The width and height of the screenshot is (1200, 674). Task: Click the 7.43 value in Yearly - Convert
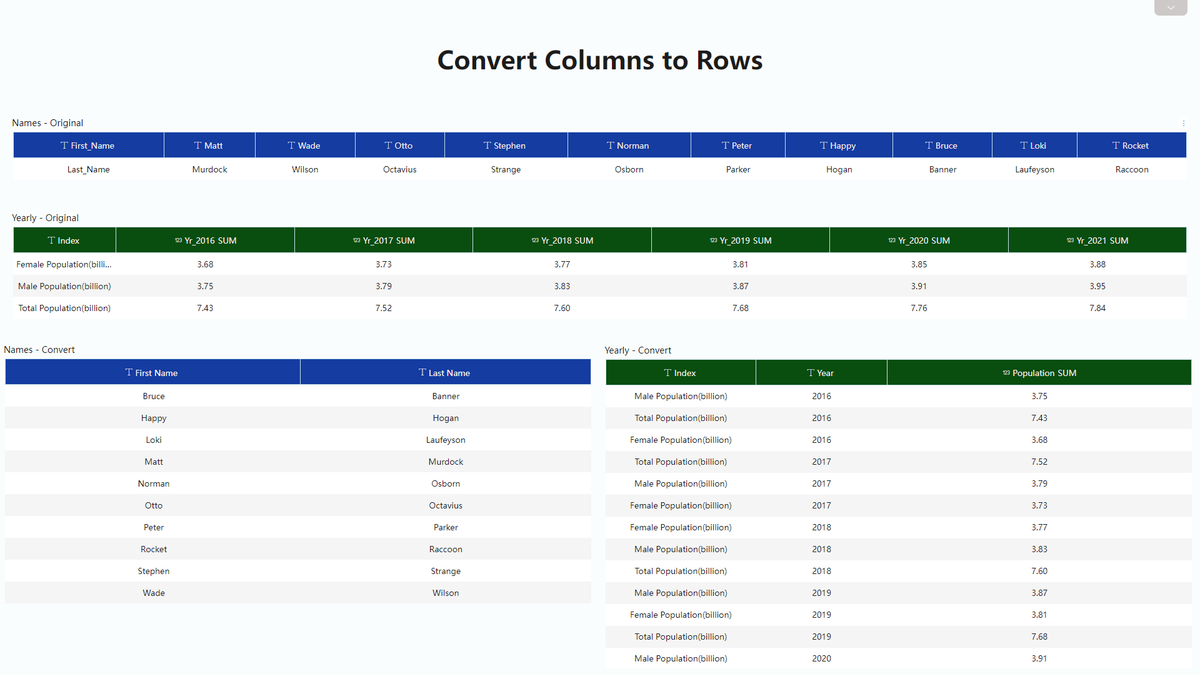point(1039,418)
